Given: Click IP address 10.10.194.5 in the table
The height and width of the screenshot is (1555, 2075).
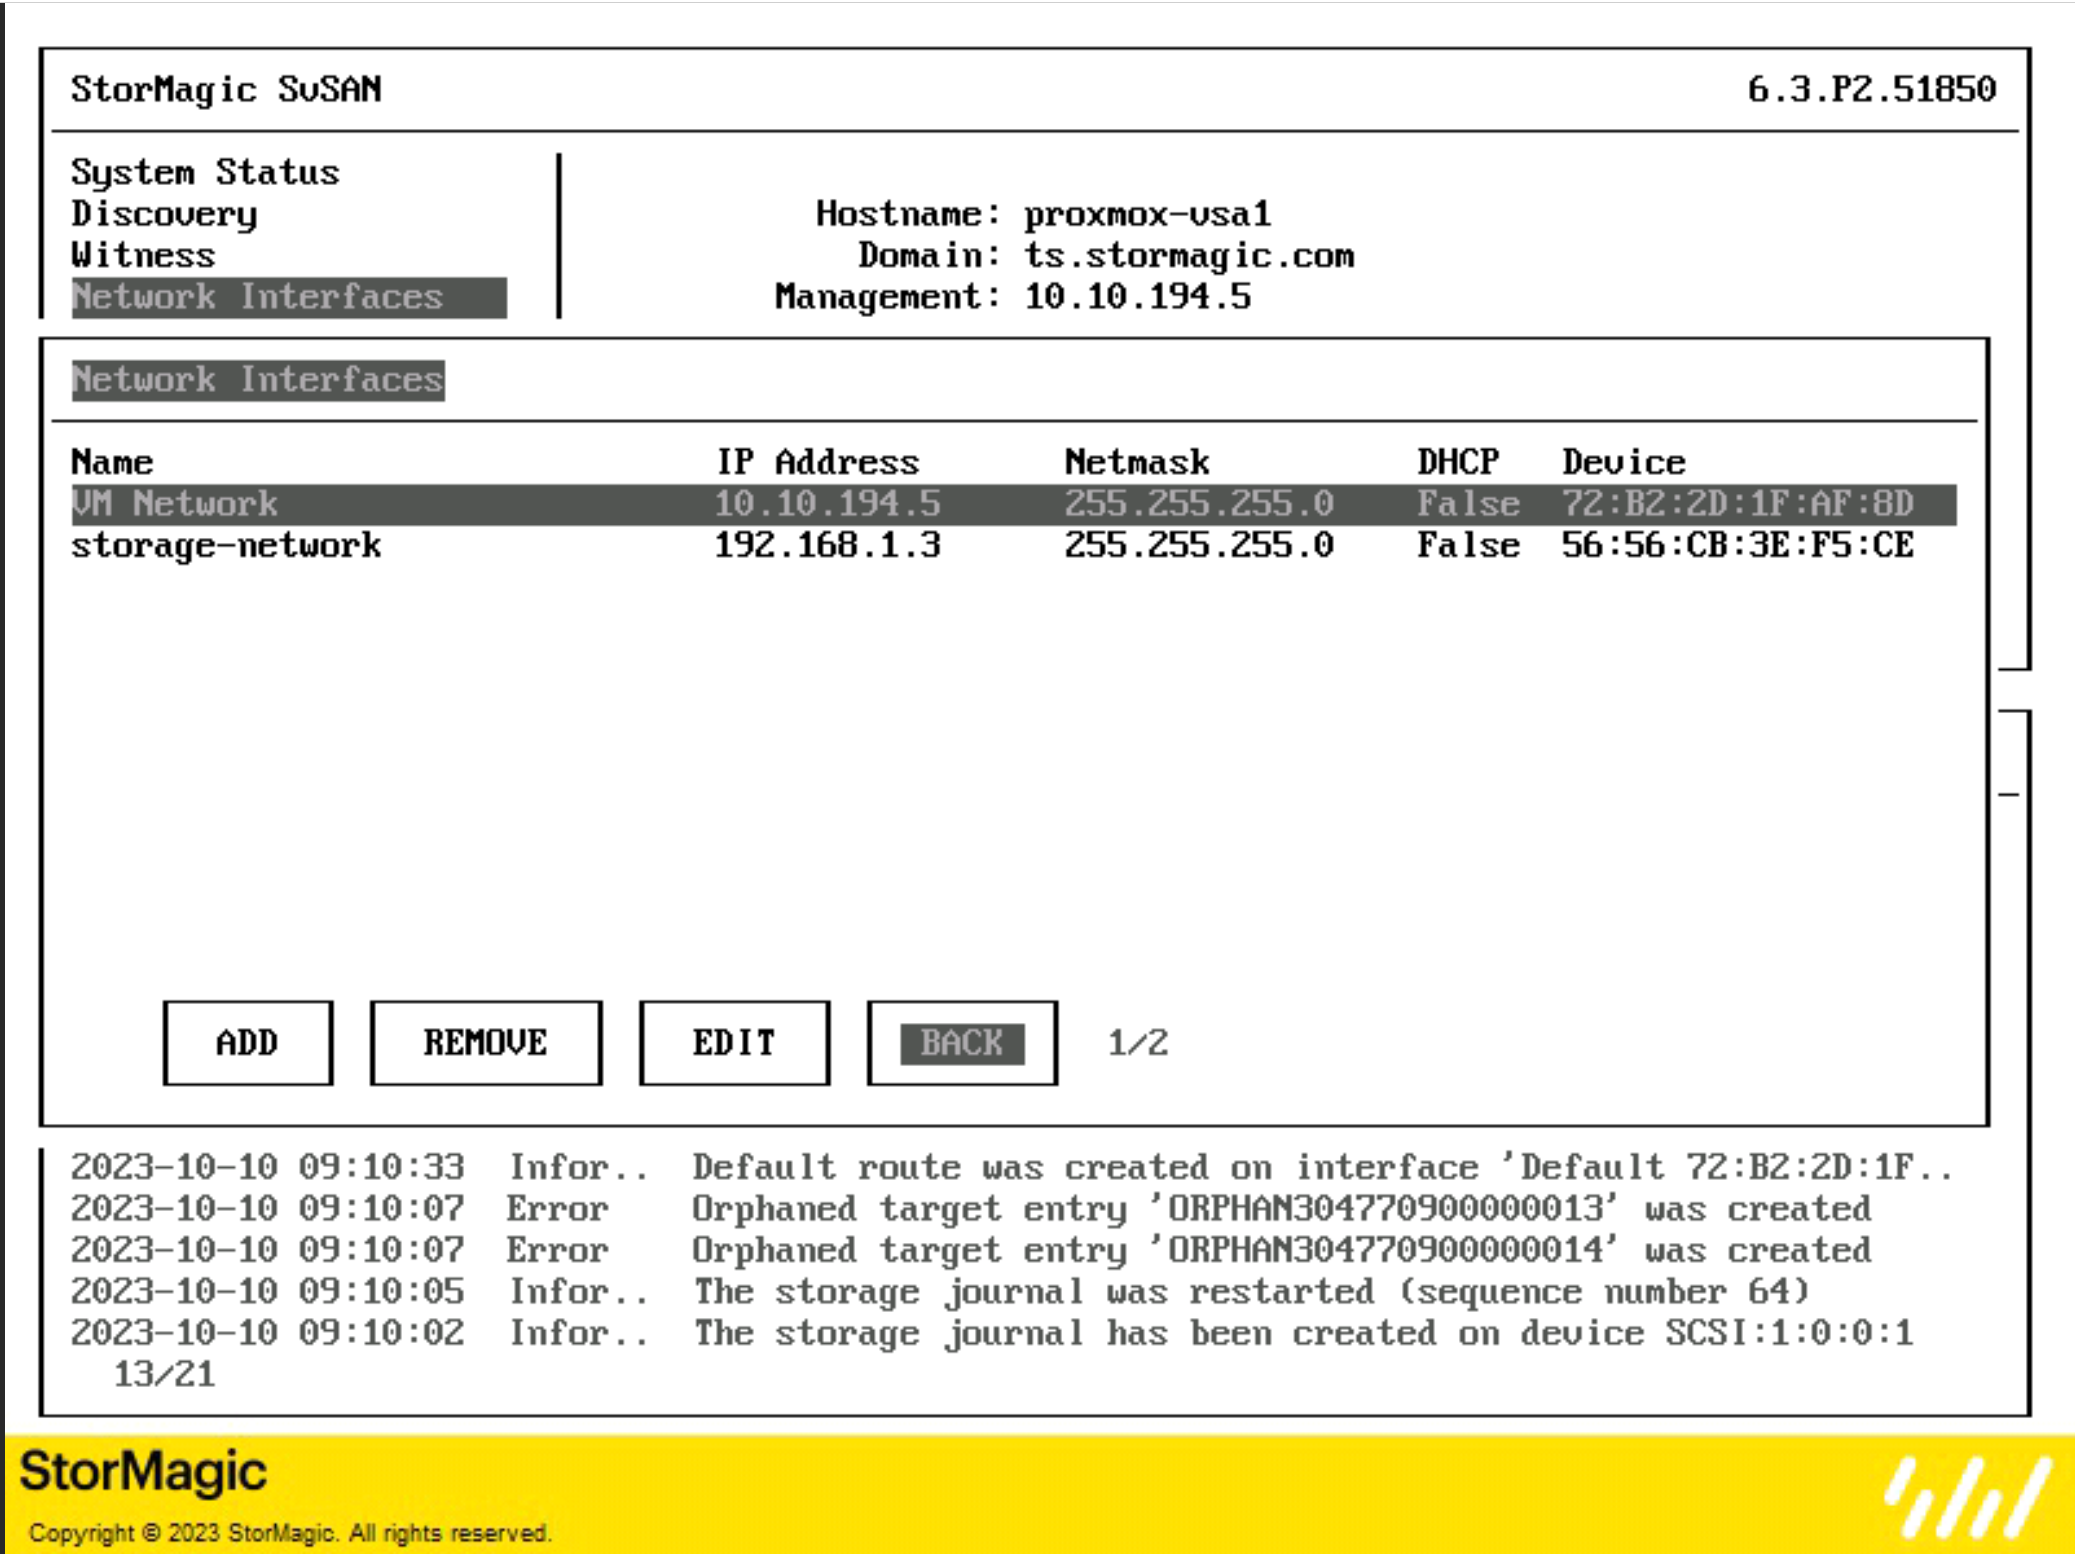Looking at the screenshot, I should (x=828, y=504).
